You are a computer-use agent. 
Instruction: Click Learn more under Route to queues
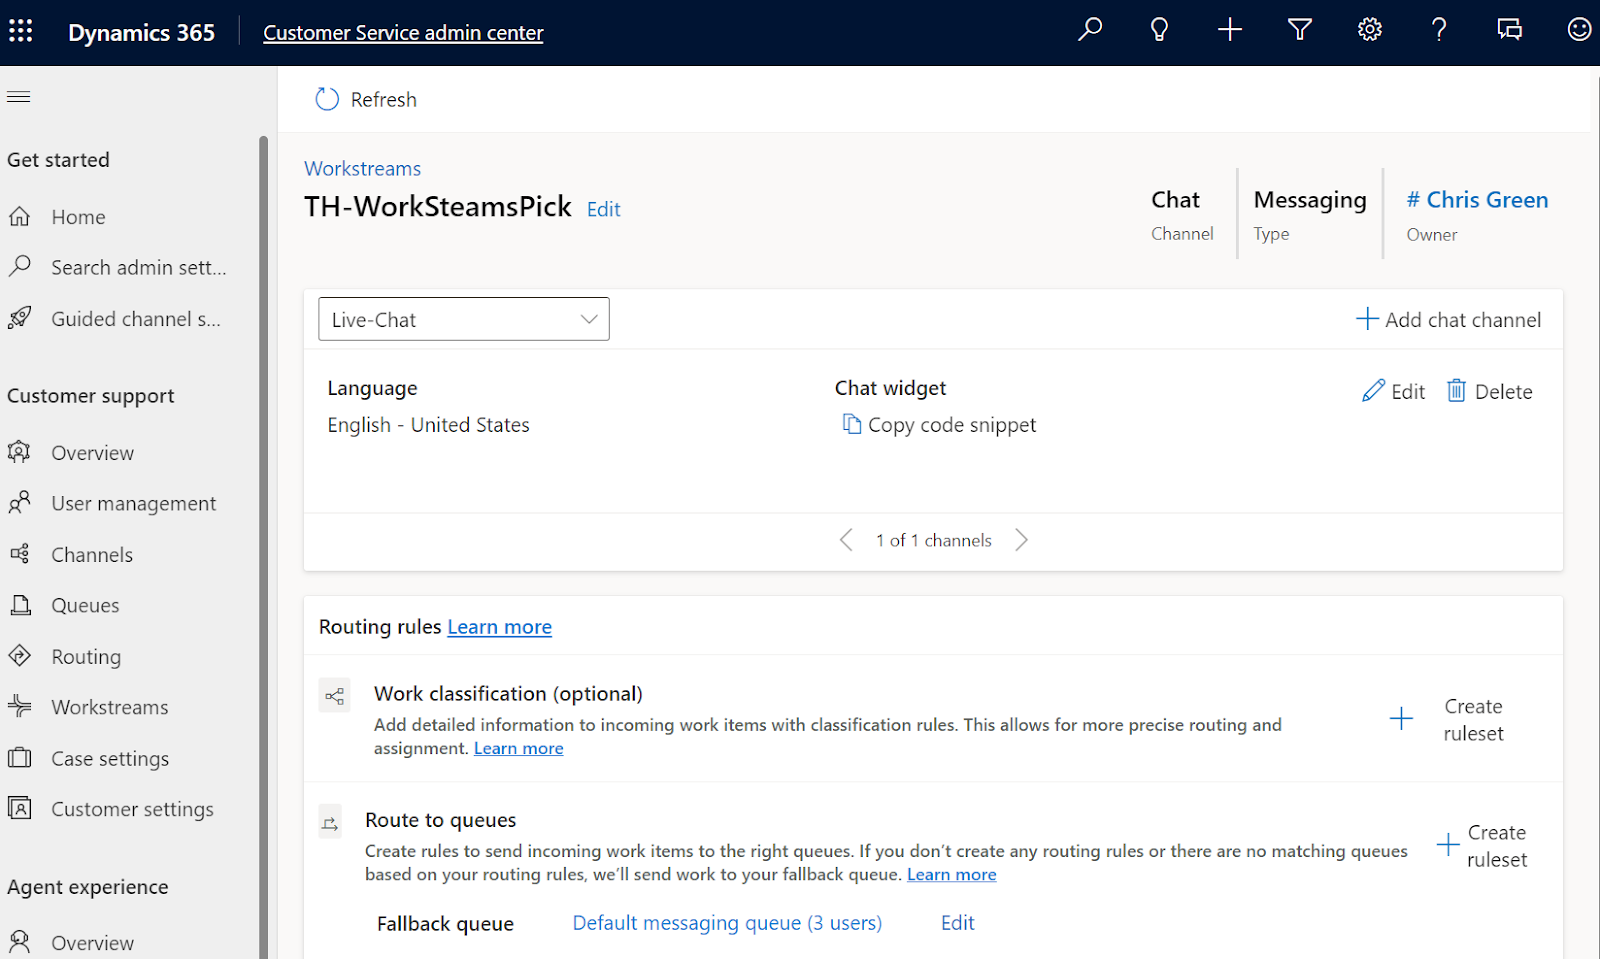pos(951,874)
